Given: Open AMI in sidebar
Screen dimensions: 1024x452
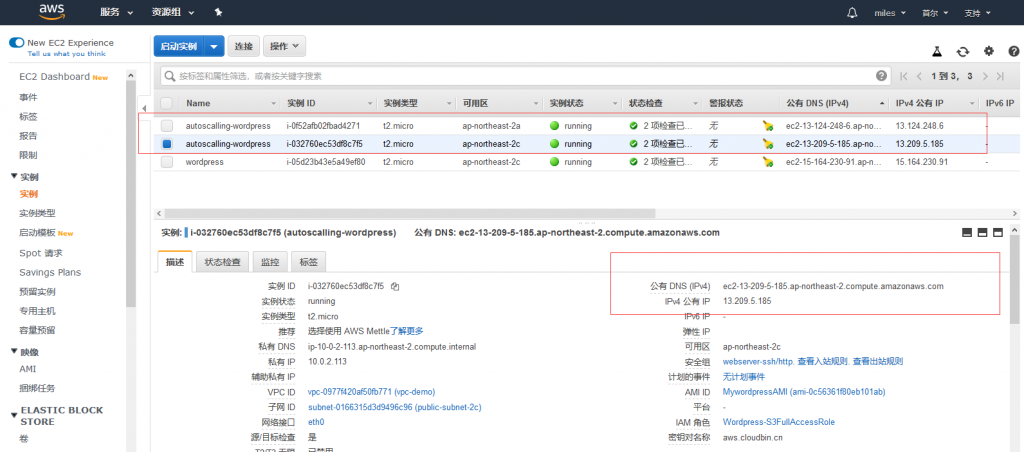Looking at the screenshot, I should pyautogui.click(x=28, y=369).
